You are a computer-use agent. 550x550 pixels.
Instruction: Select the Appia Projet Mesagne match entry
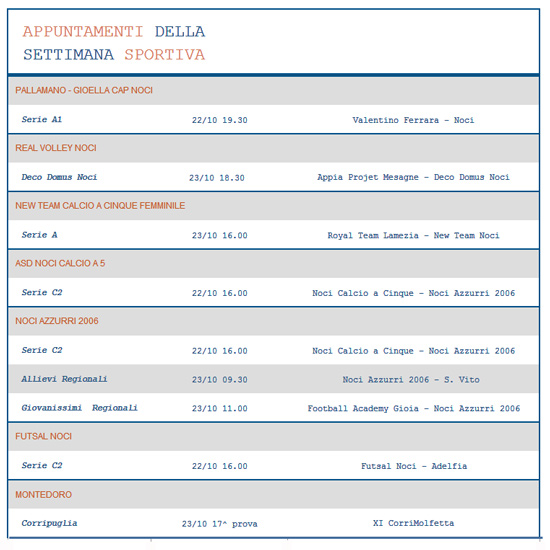[x=413, y=177]
